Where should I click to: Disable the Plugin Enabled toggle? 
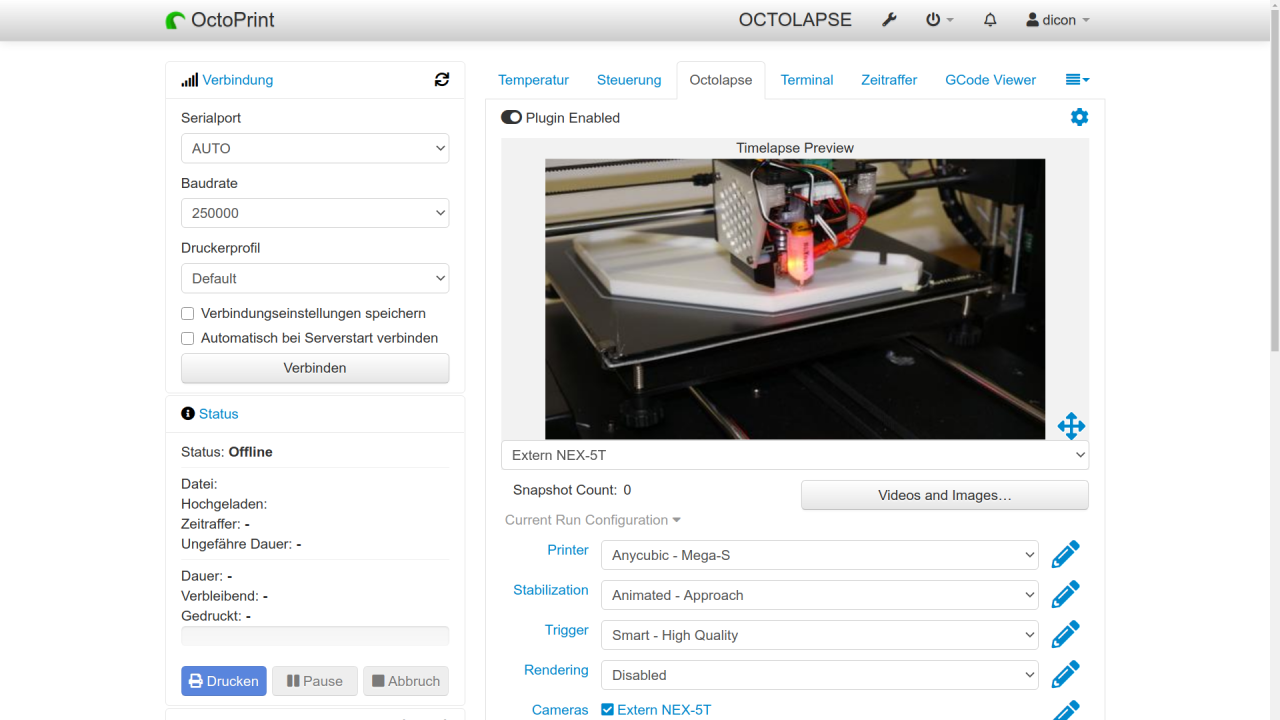[511, 117]
